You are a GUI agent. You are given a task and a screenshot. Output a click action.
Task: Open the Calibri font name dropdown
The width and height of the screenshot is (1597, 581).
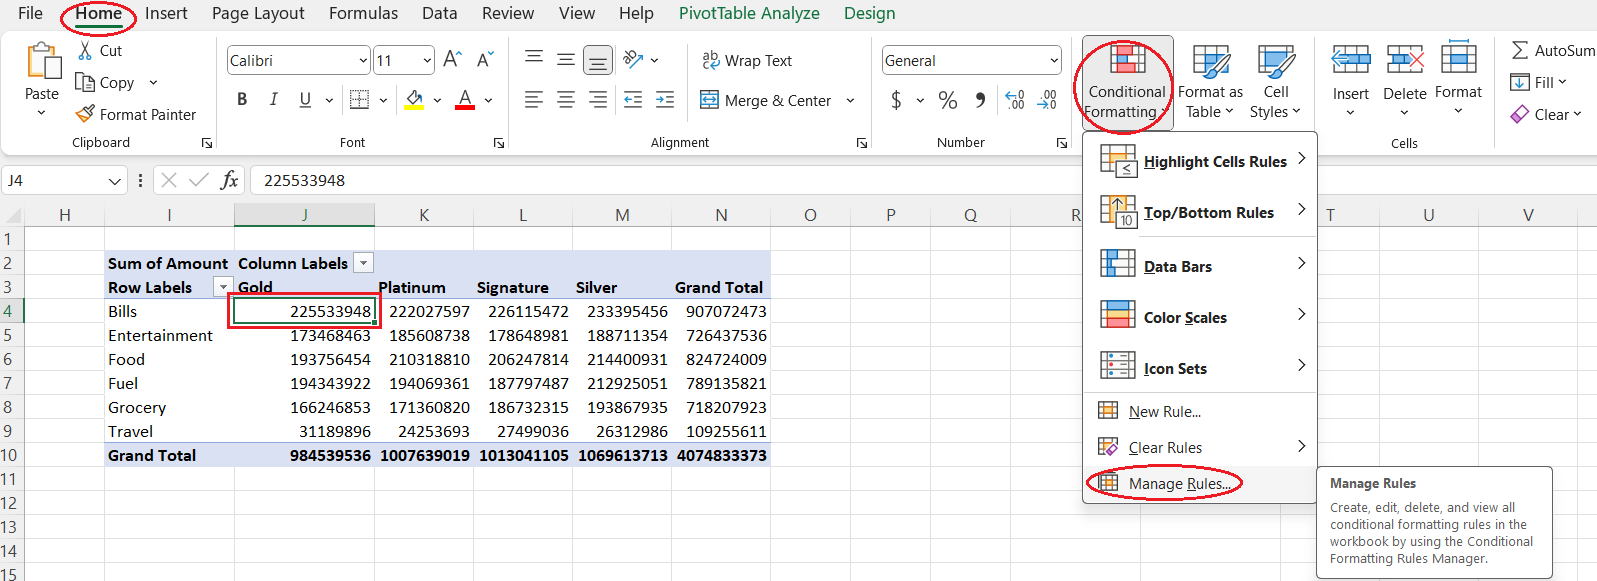click(363, 61)
